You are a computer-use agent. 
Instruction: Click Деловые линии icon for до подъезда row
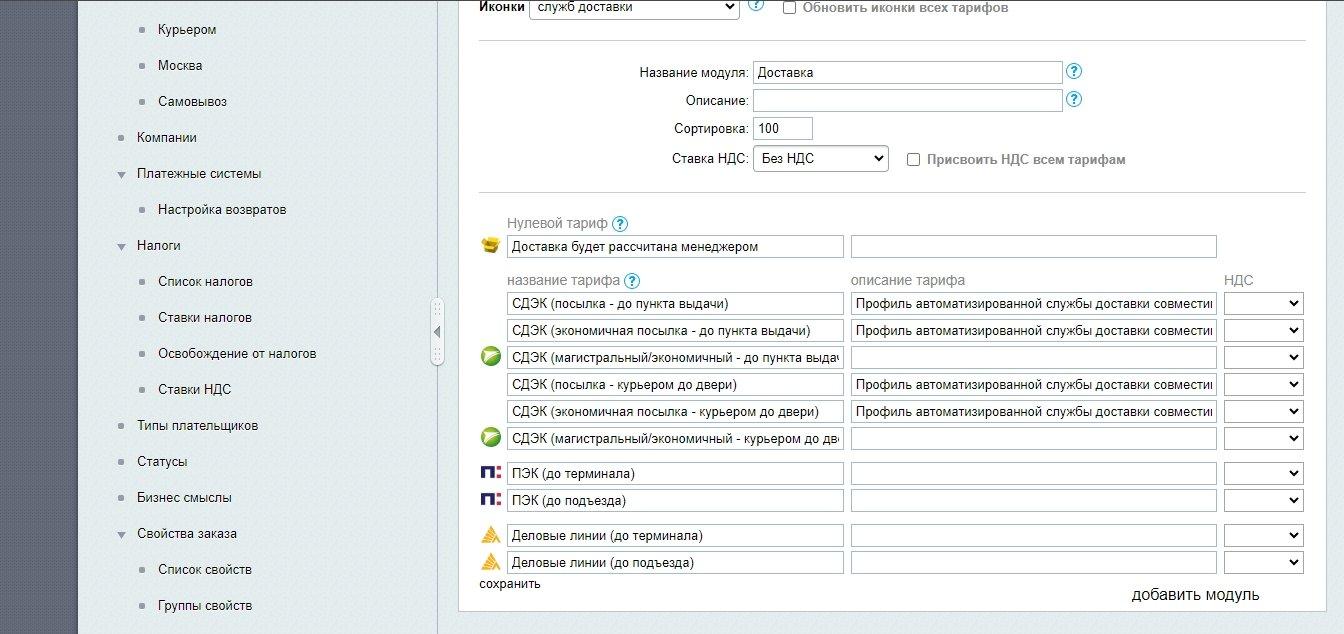[x=490, y=562]
